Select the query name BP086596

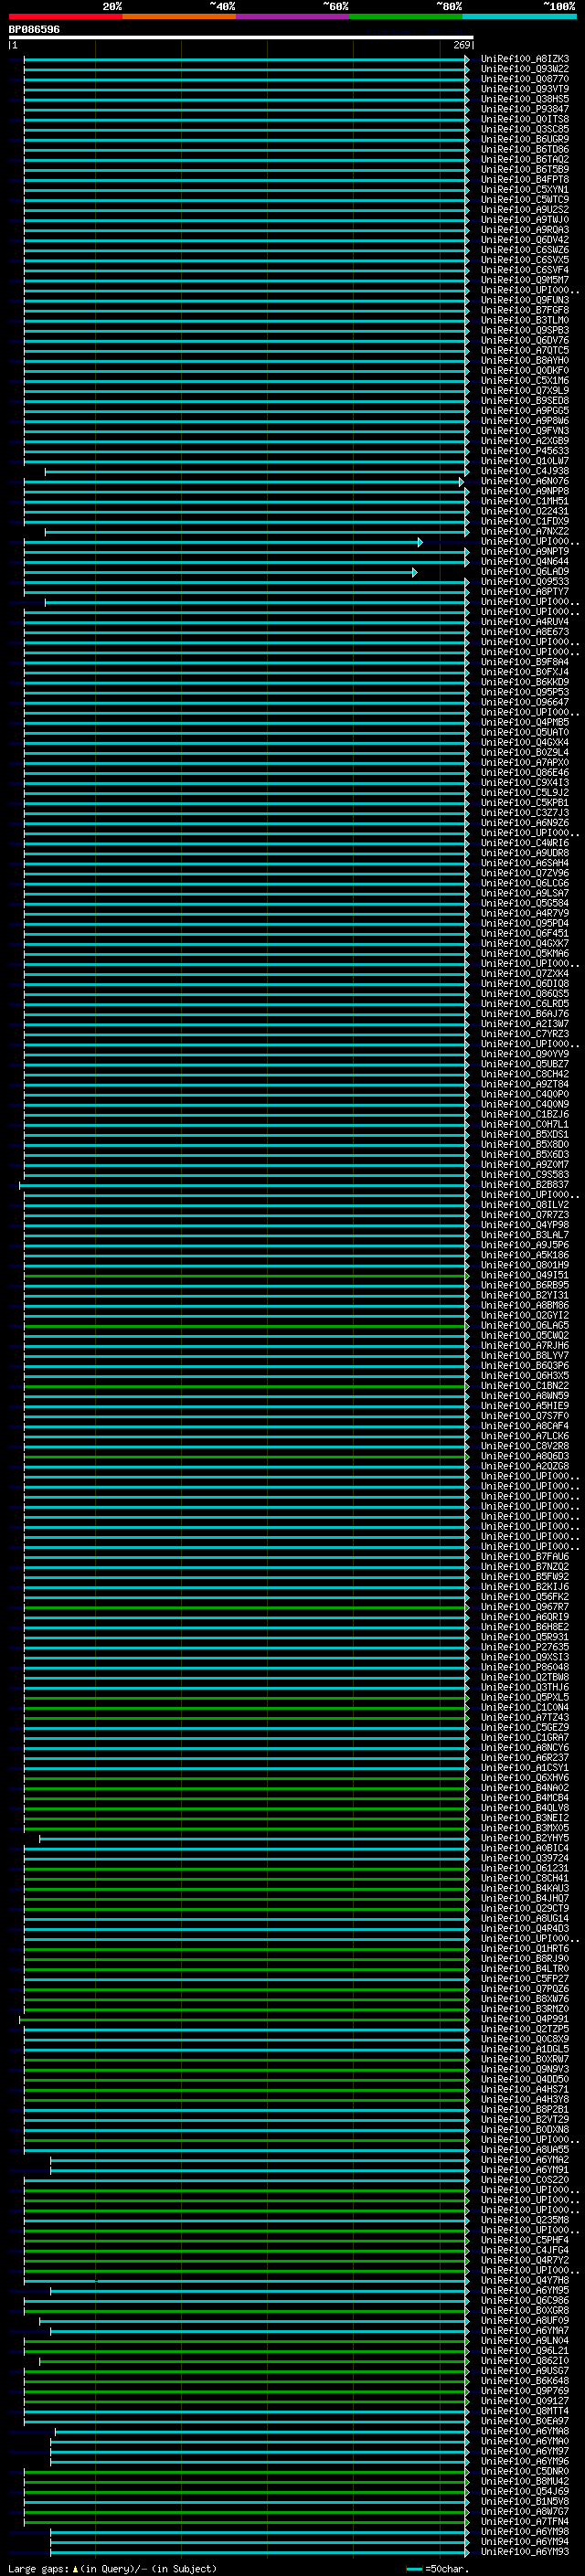[34, 30]
